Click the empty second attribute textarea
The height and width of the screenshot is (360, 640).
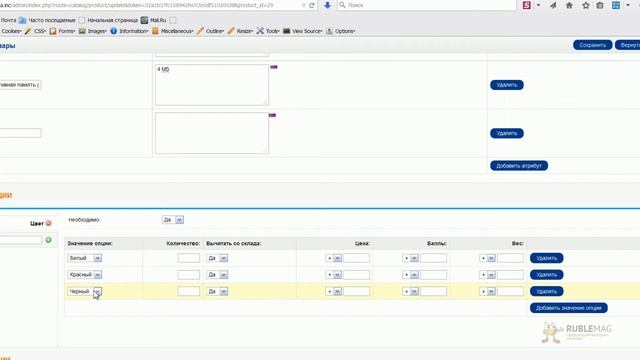212,133
